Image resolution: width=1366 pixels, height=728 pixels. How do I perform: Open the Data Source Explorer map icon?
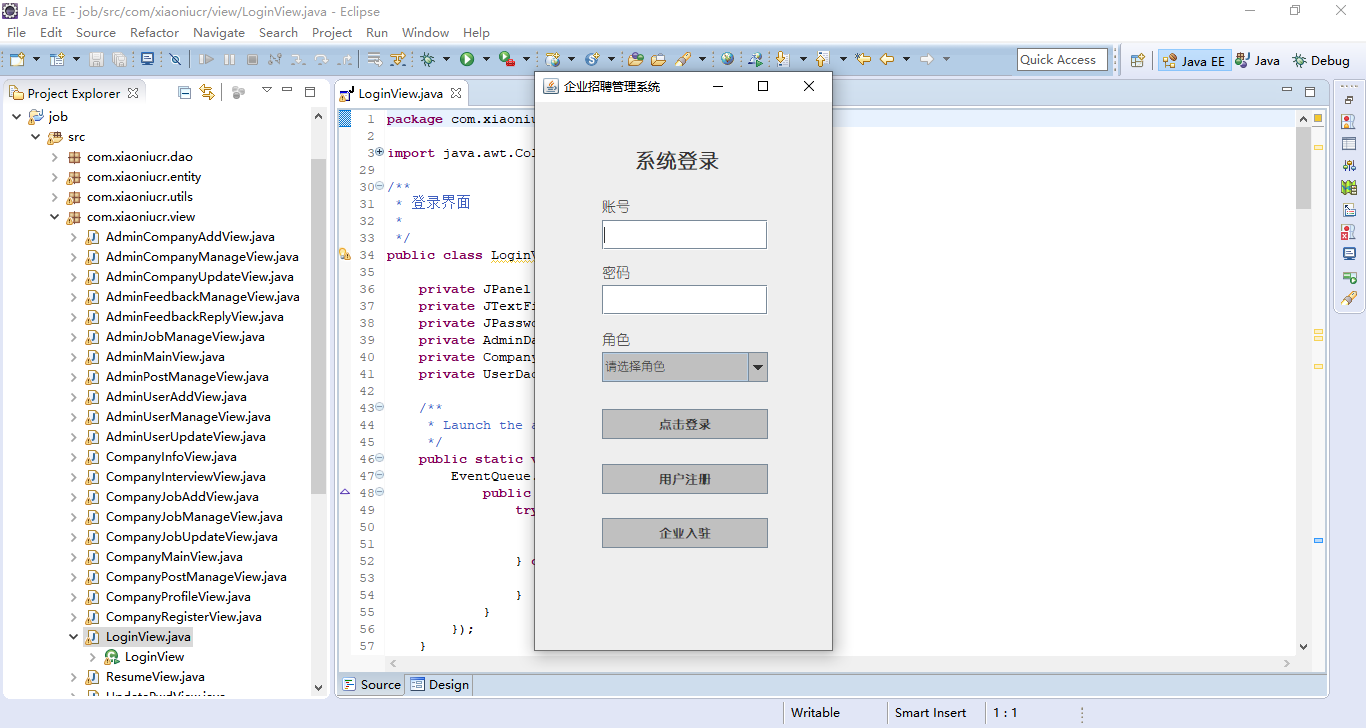pos(1349,187)
